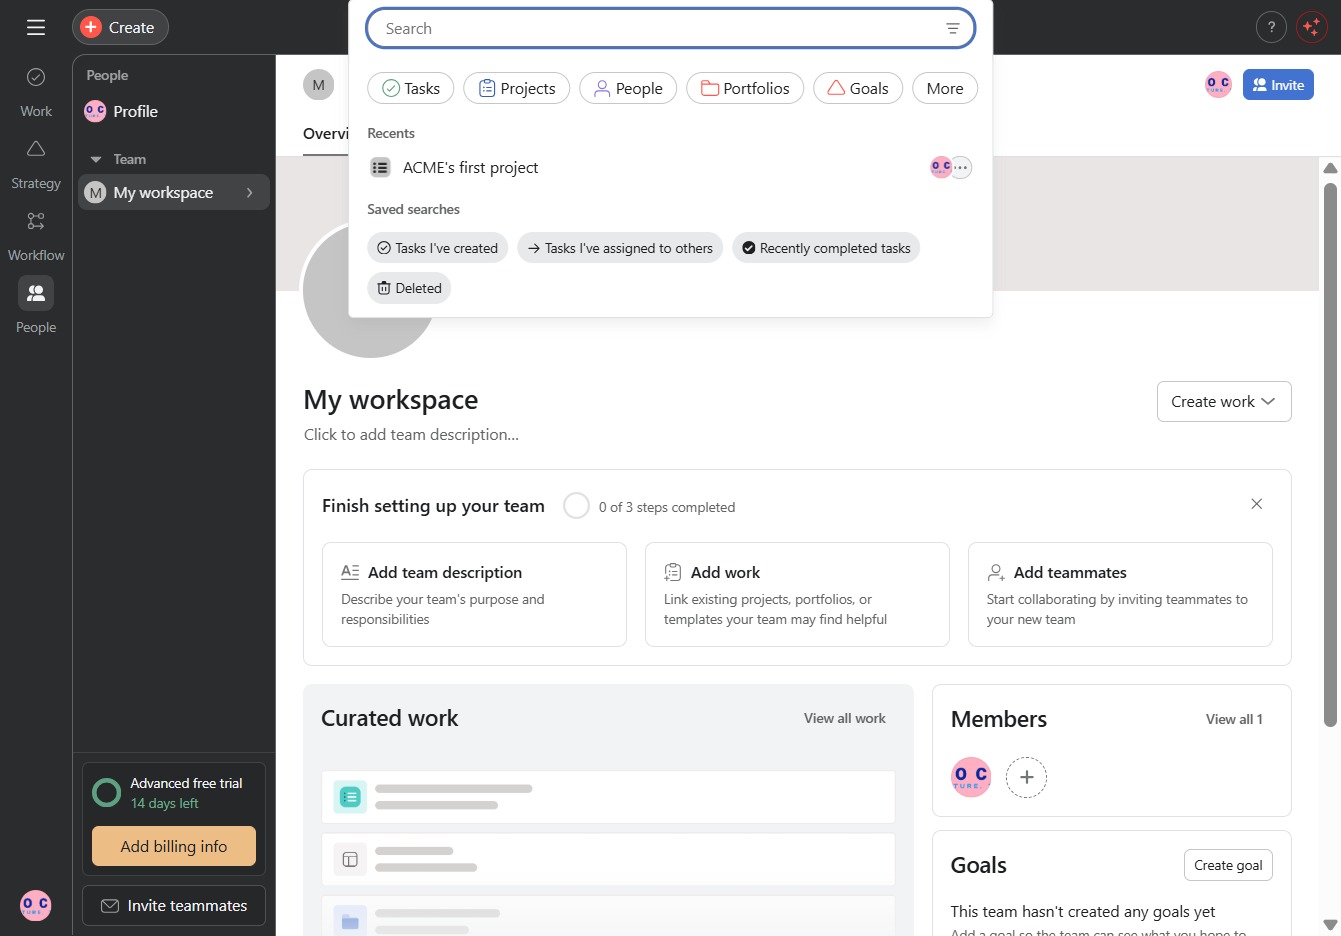Click View all work link
Screen dimensions: 1341x936
(845, 718)
